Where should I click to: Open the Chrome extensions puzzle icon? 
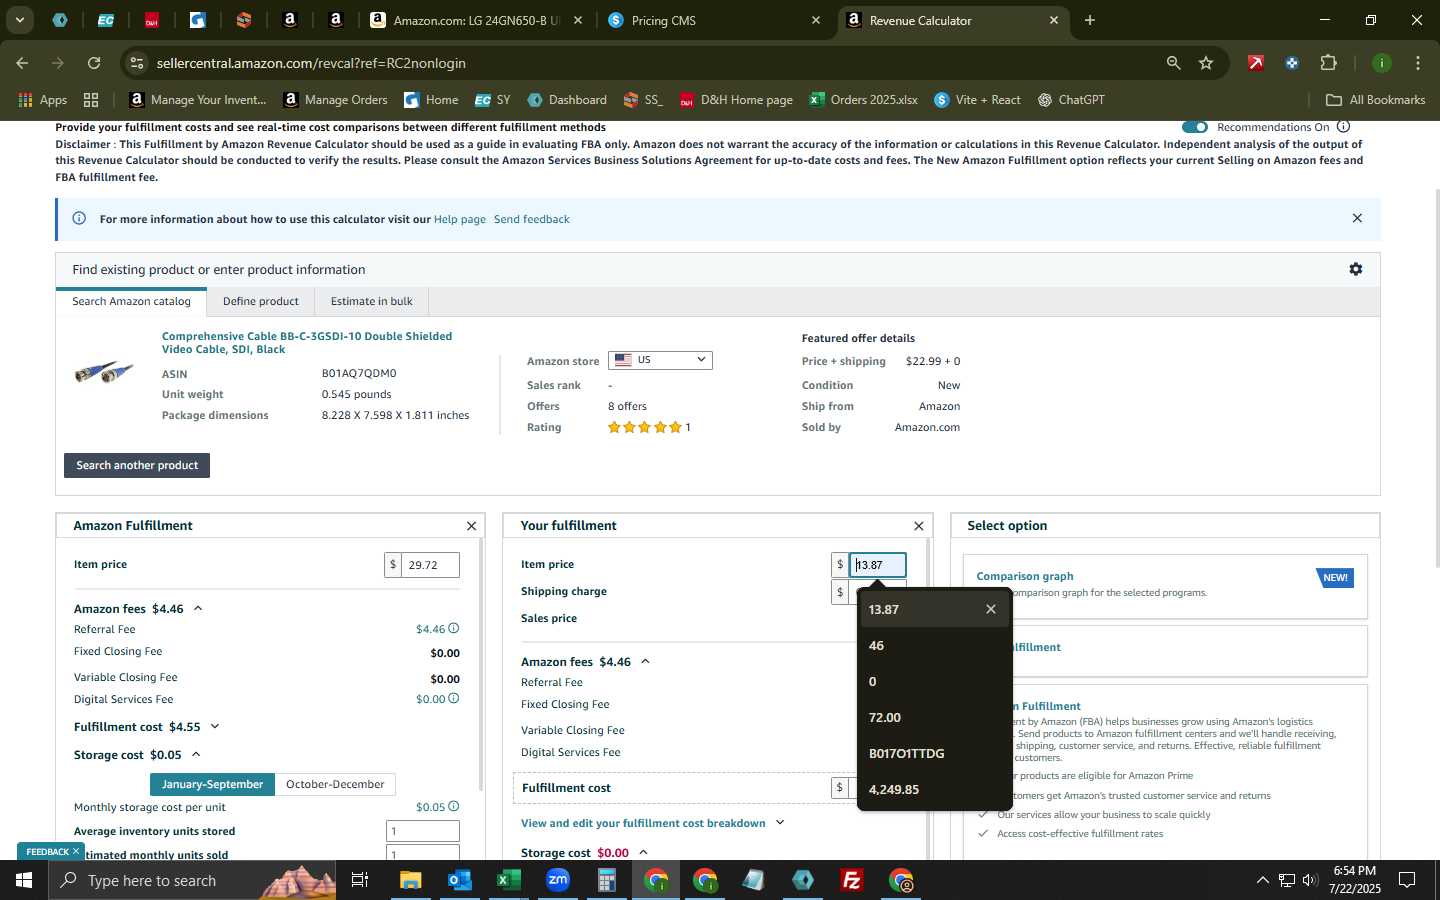1328,63
